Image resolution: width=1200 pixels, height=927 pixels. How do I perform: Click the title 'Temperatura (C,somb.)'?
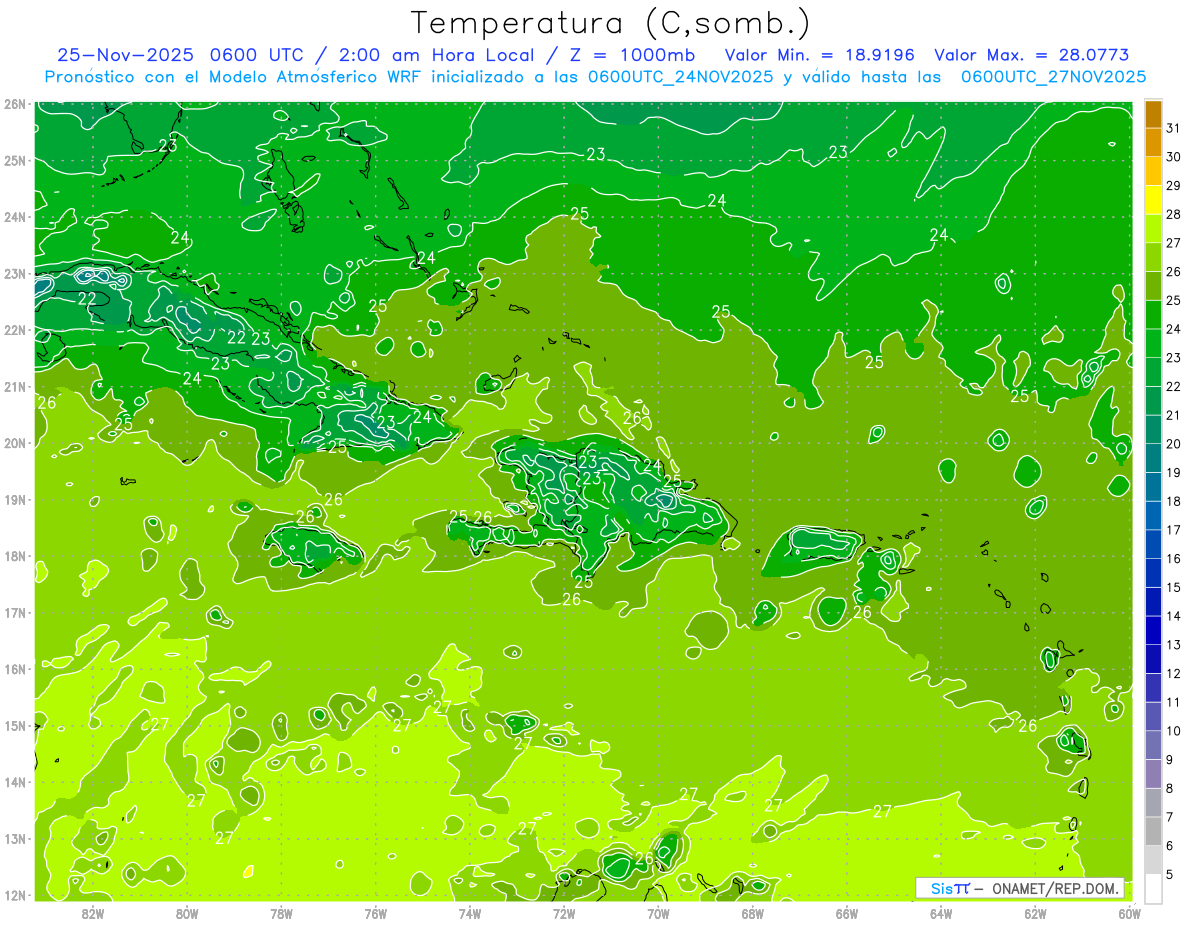click(x=611, y=23)
